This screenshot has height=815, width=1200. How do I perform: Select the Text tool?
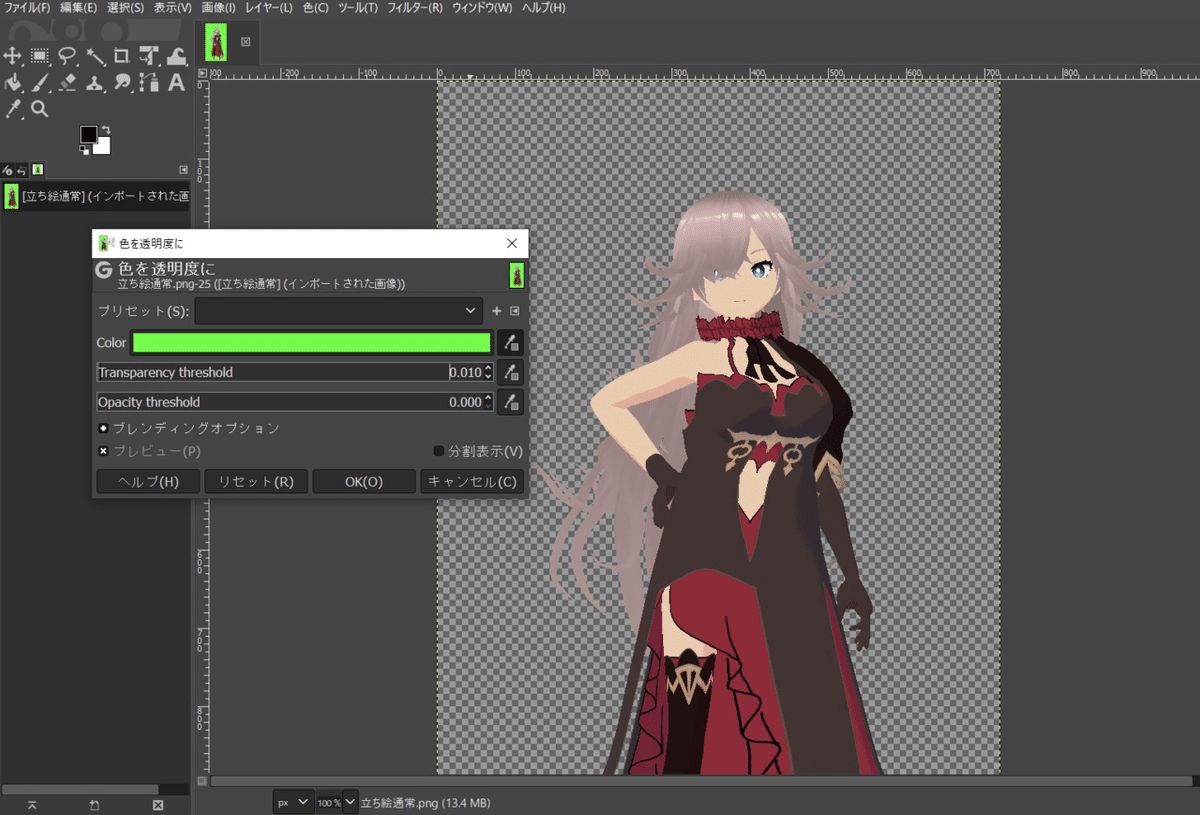[176, 83]
